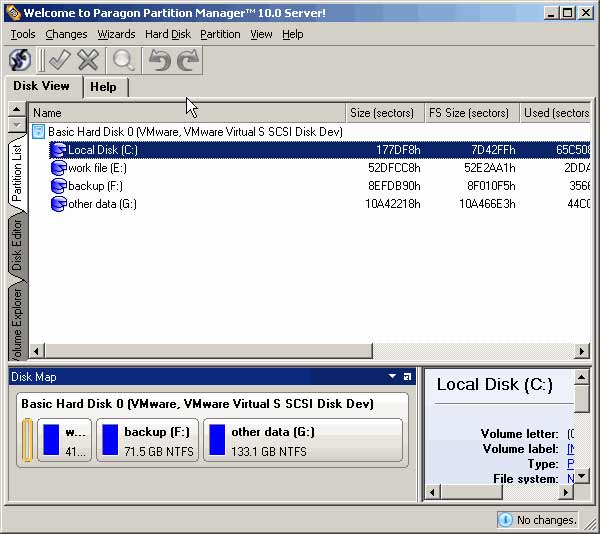Select the small C: block in Disk Map
The height and width of the screenshot is (534, 600).
pos(27,440)
